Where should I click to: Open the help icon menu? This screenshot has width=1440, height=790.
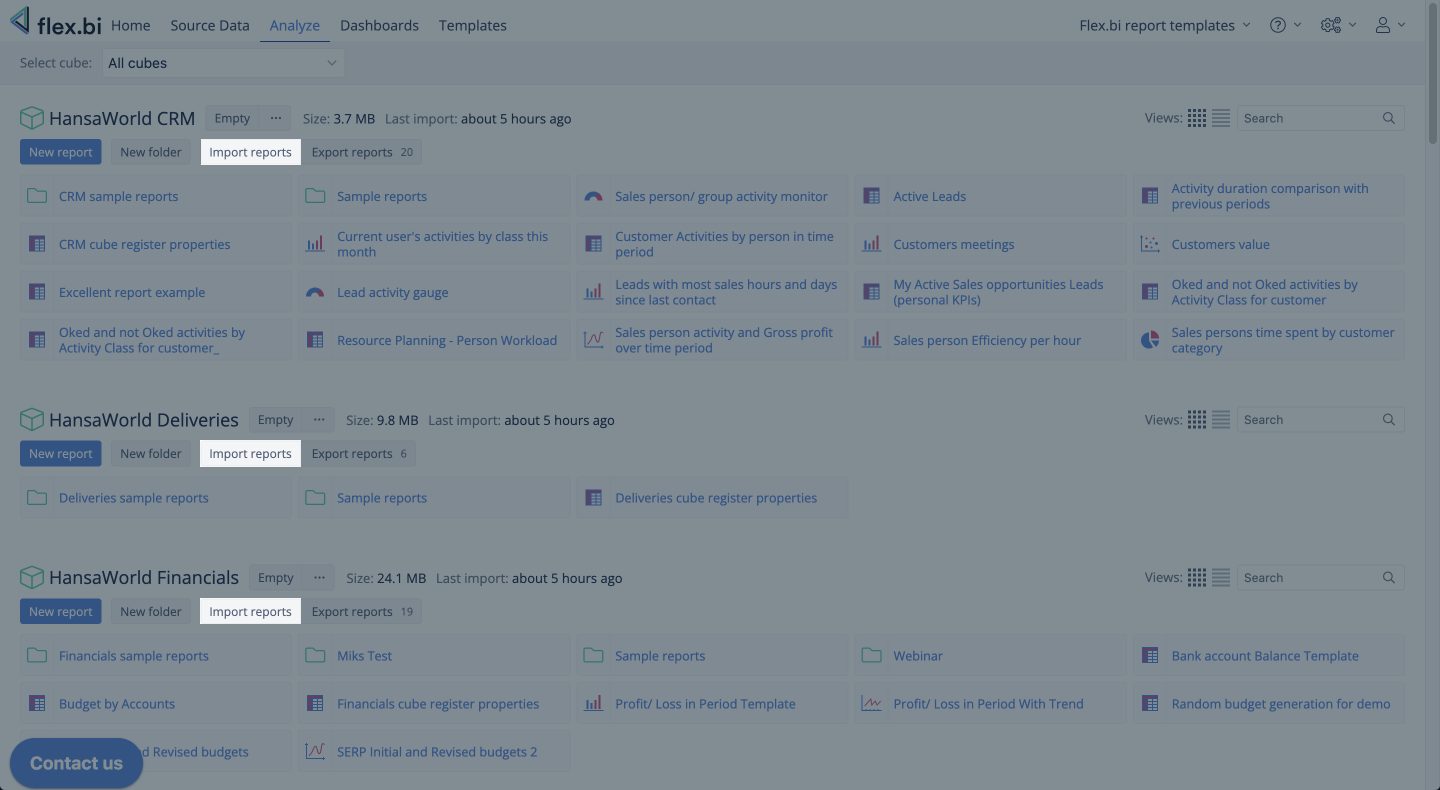[x=1284, y=26]
